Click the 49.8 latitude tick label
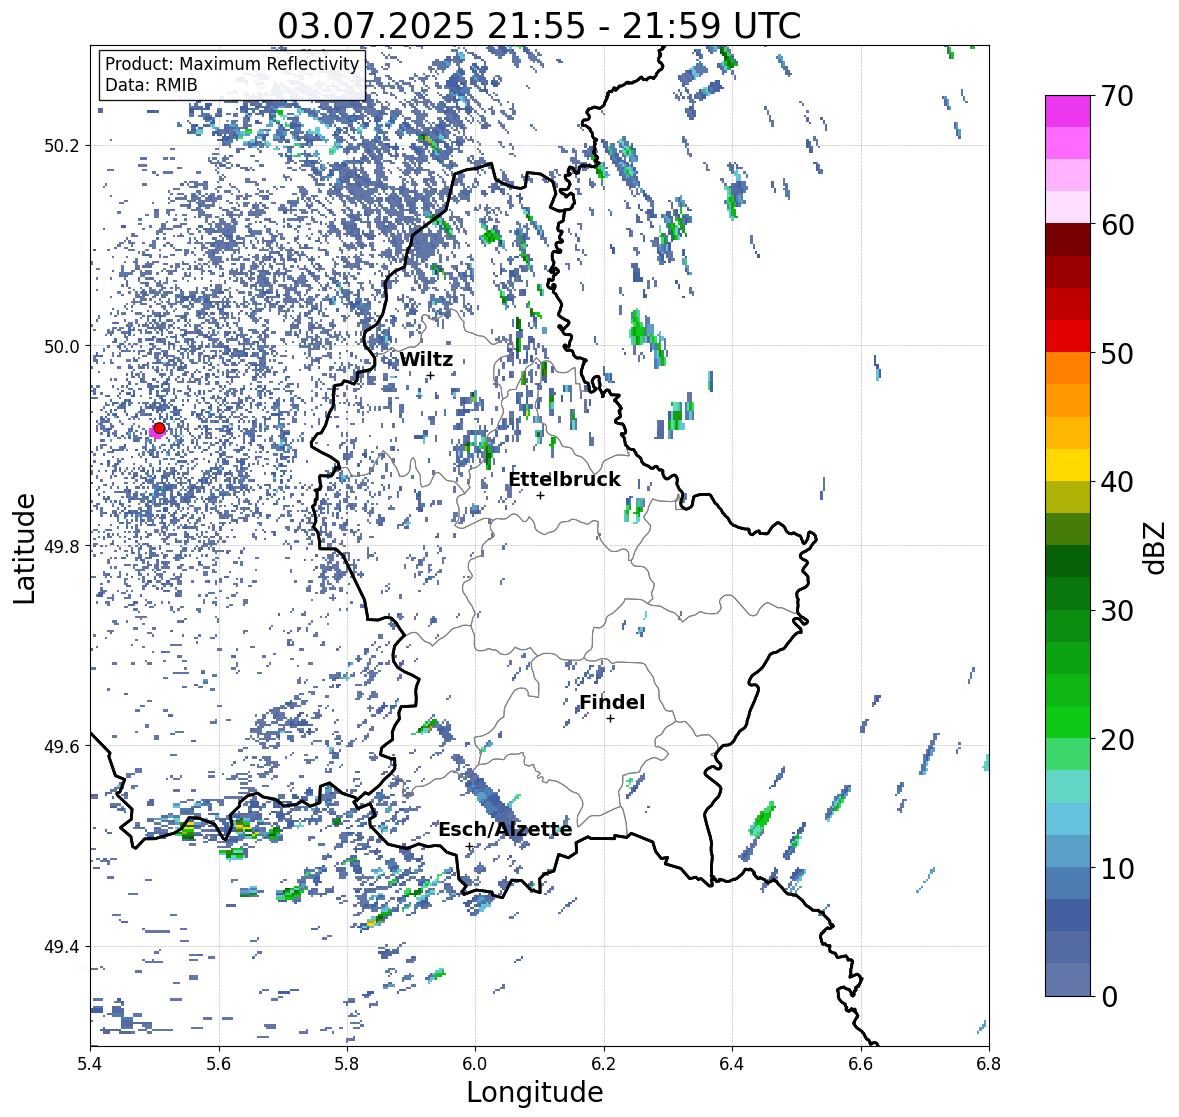This screenshot has width=1179, height=1117. click(x=62, y=546)
